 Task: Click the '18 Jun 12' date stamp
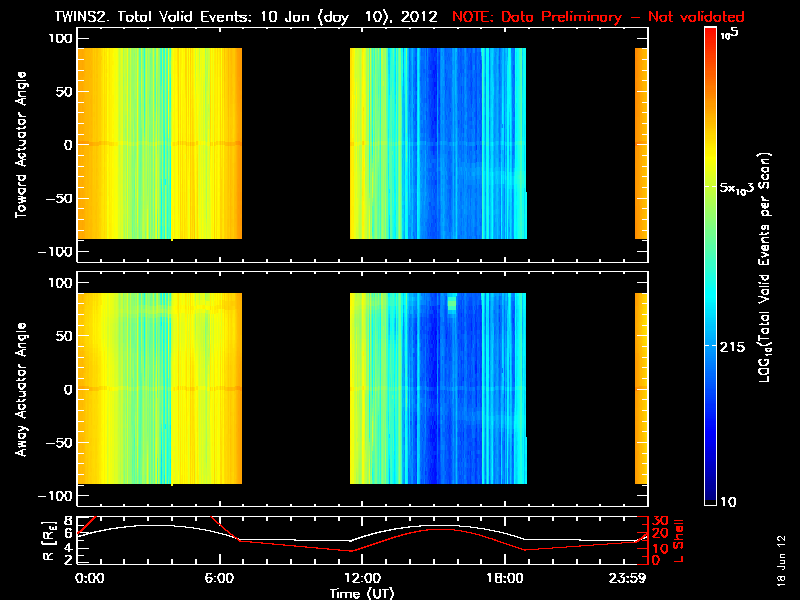[781, 560]
